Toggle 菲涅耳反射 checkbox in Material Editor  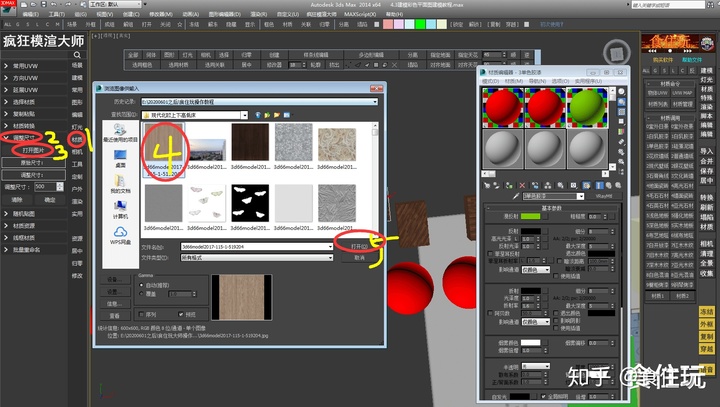[x=490, y=254]
